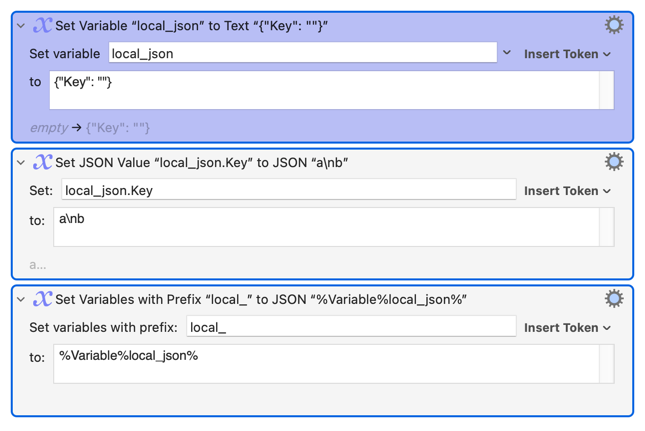Collapse the Set JSON Value action
The image size is (645, 431).
click(x=21, y=162)
